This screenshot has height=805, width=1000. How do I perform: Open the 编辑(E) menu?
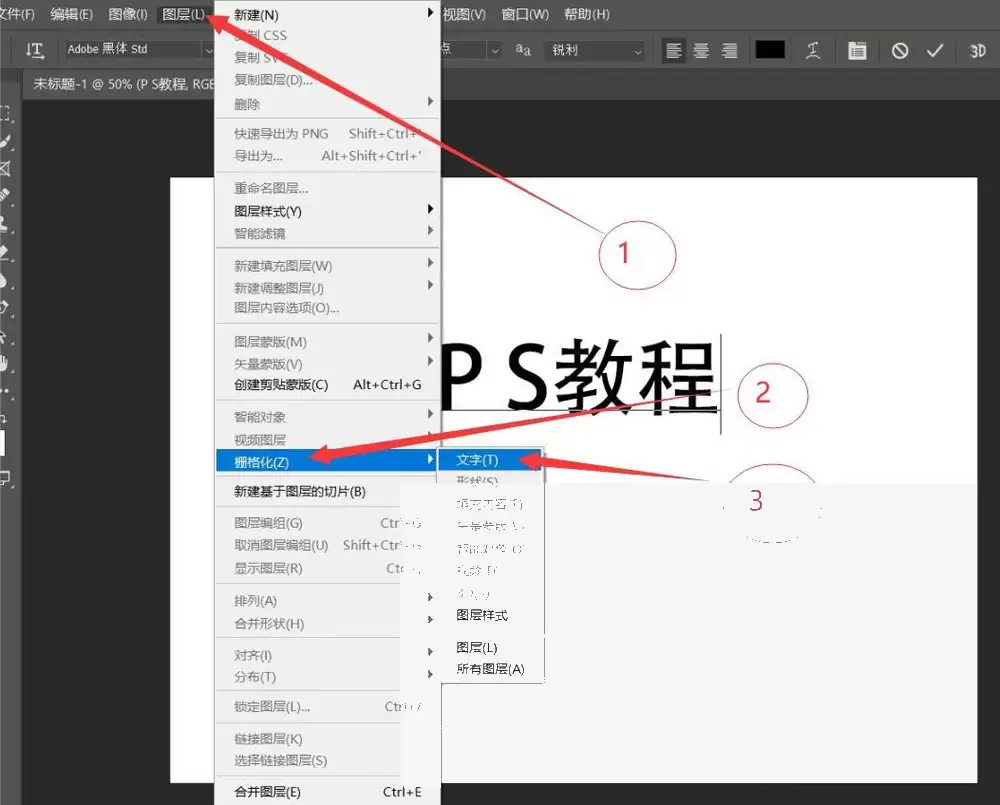tap(71, 14)
